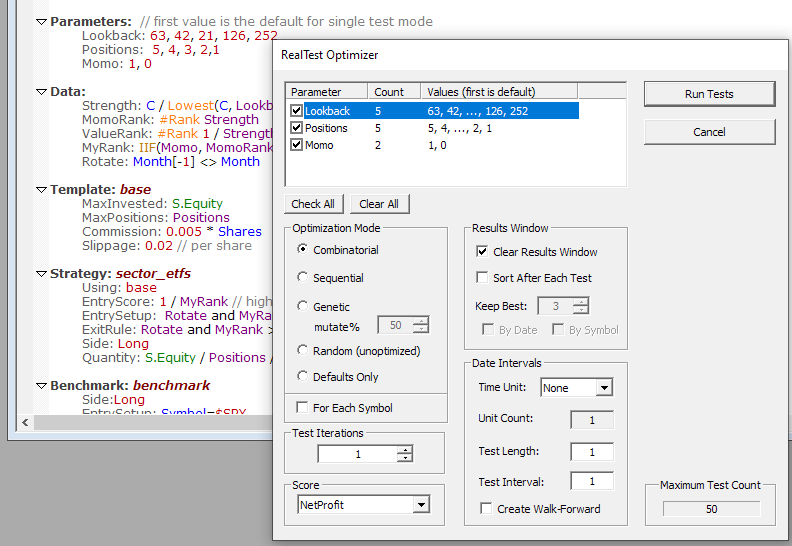Open the Time Unit dropdown
792x546 pixels.
click(x=604, y=388)
